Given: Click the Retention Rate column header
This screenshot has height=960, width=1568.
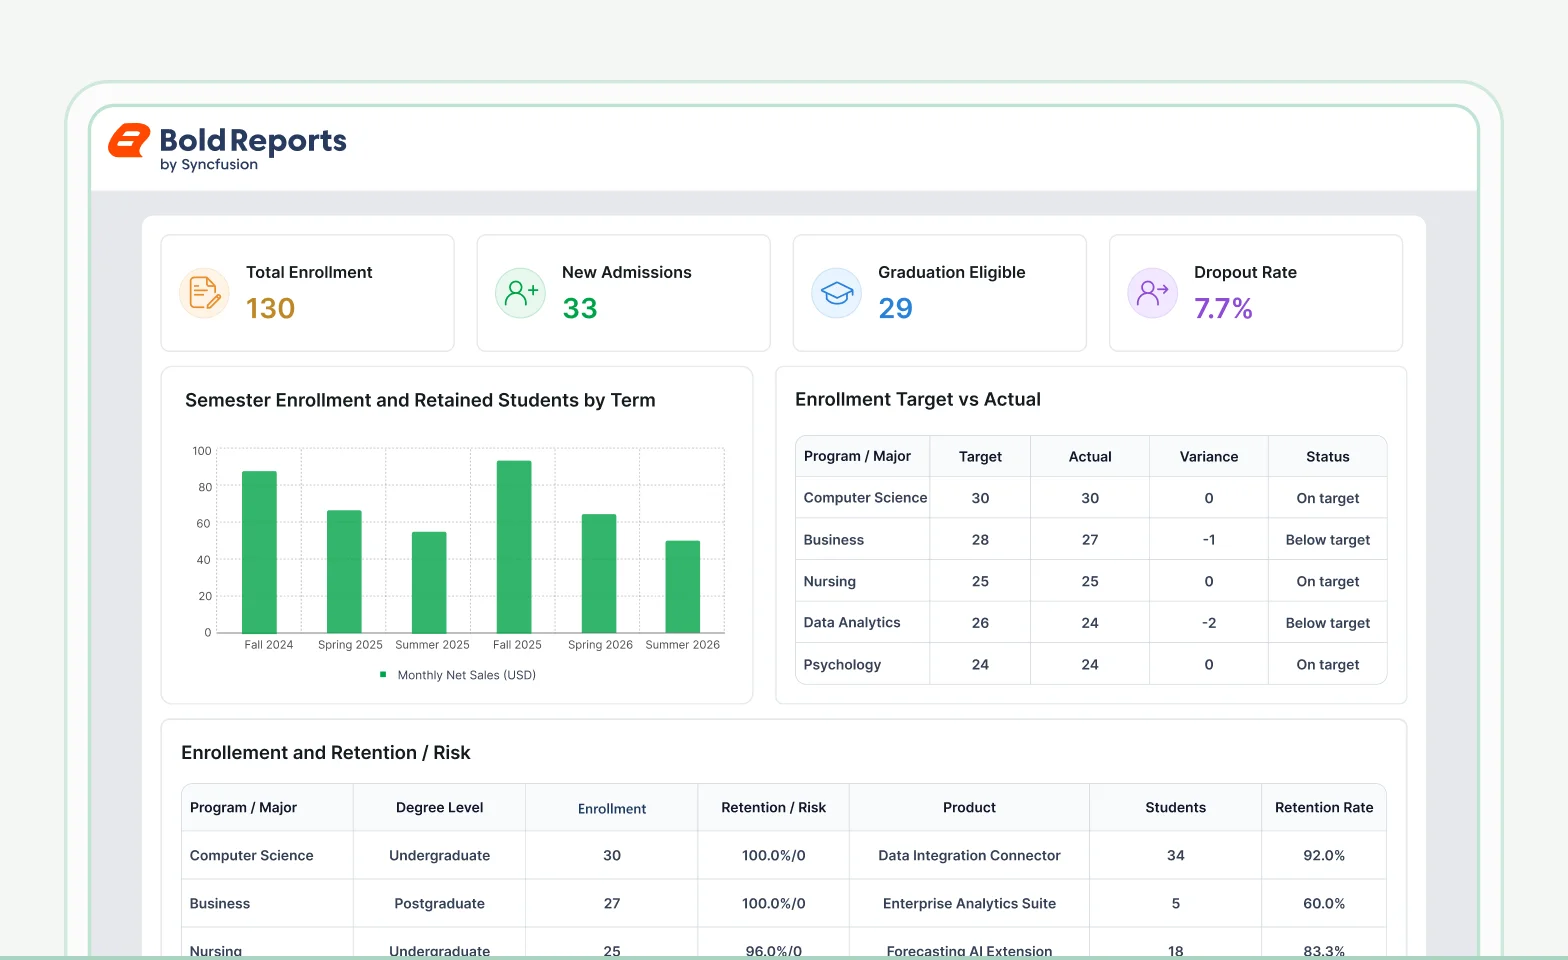Looking at the screenshot, I should [1324, 807].
